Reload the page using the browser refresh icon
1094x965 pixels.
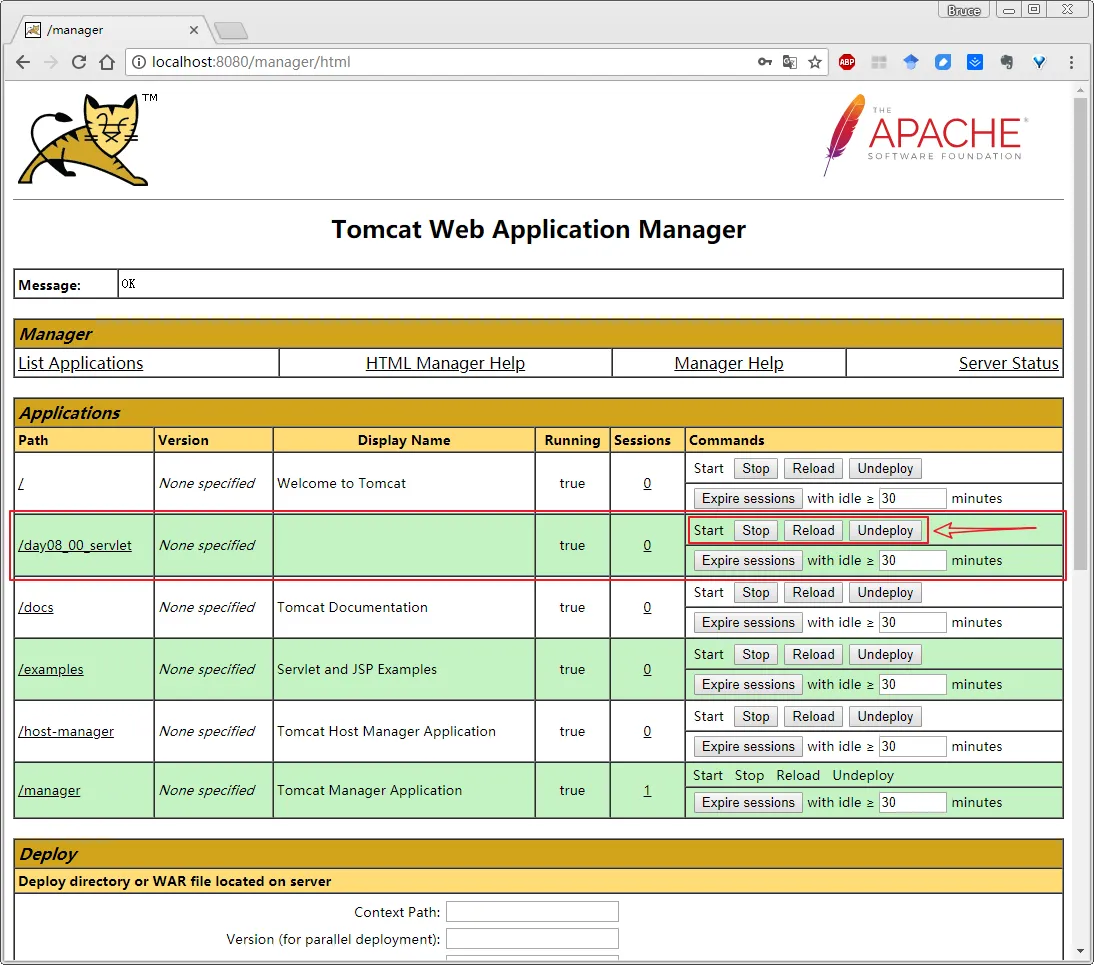[x=79, y=62]
